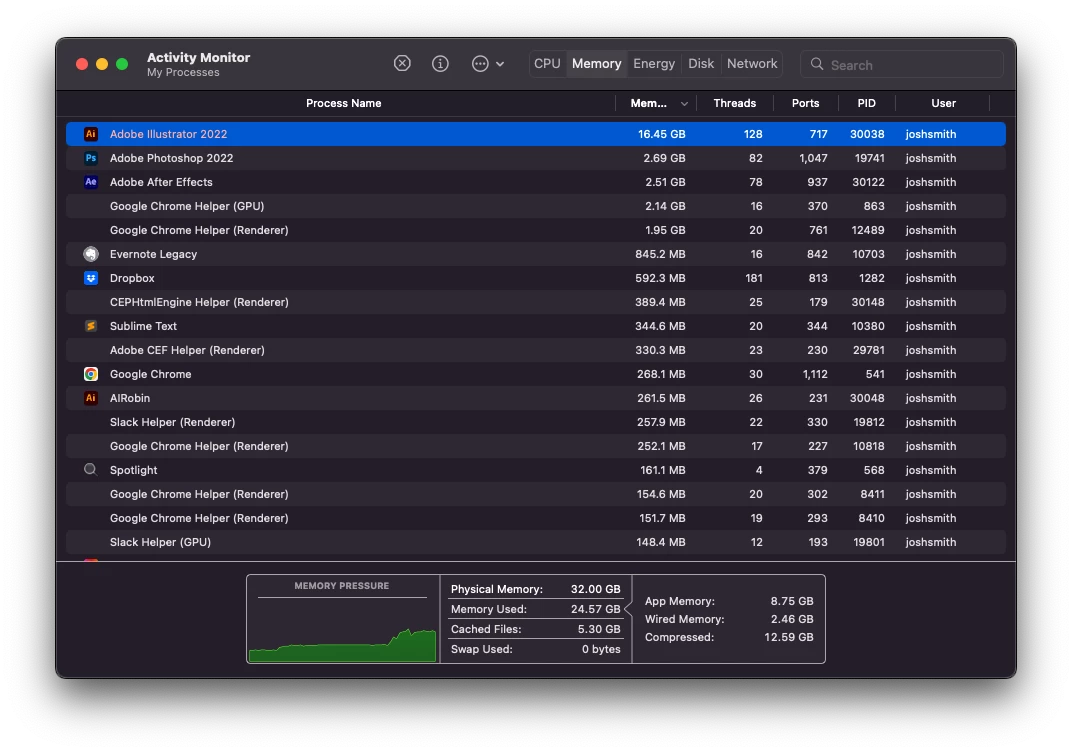Click the Activity Monitor window title

198,57
